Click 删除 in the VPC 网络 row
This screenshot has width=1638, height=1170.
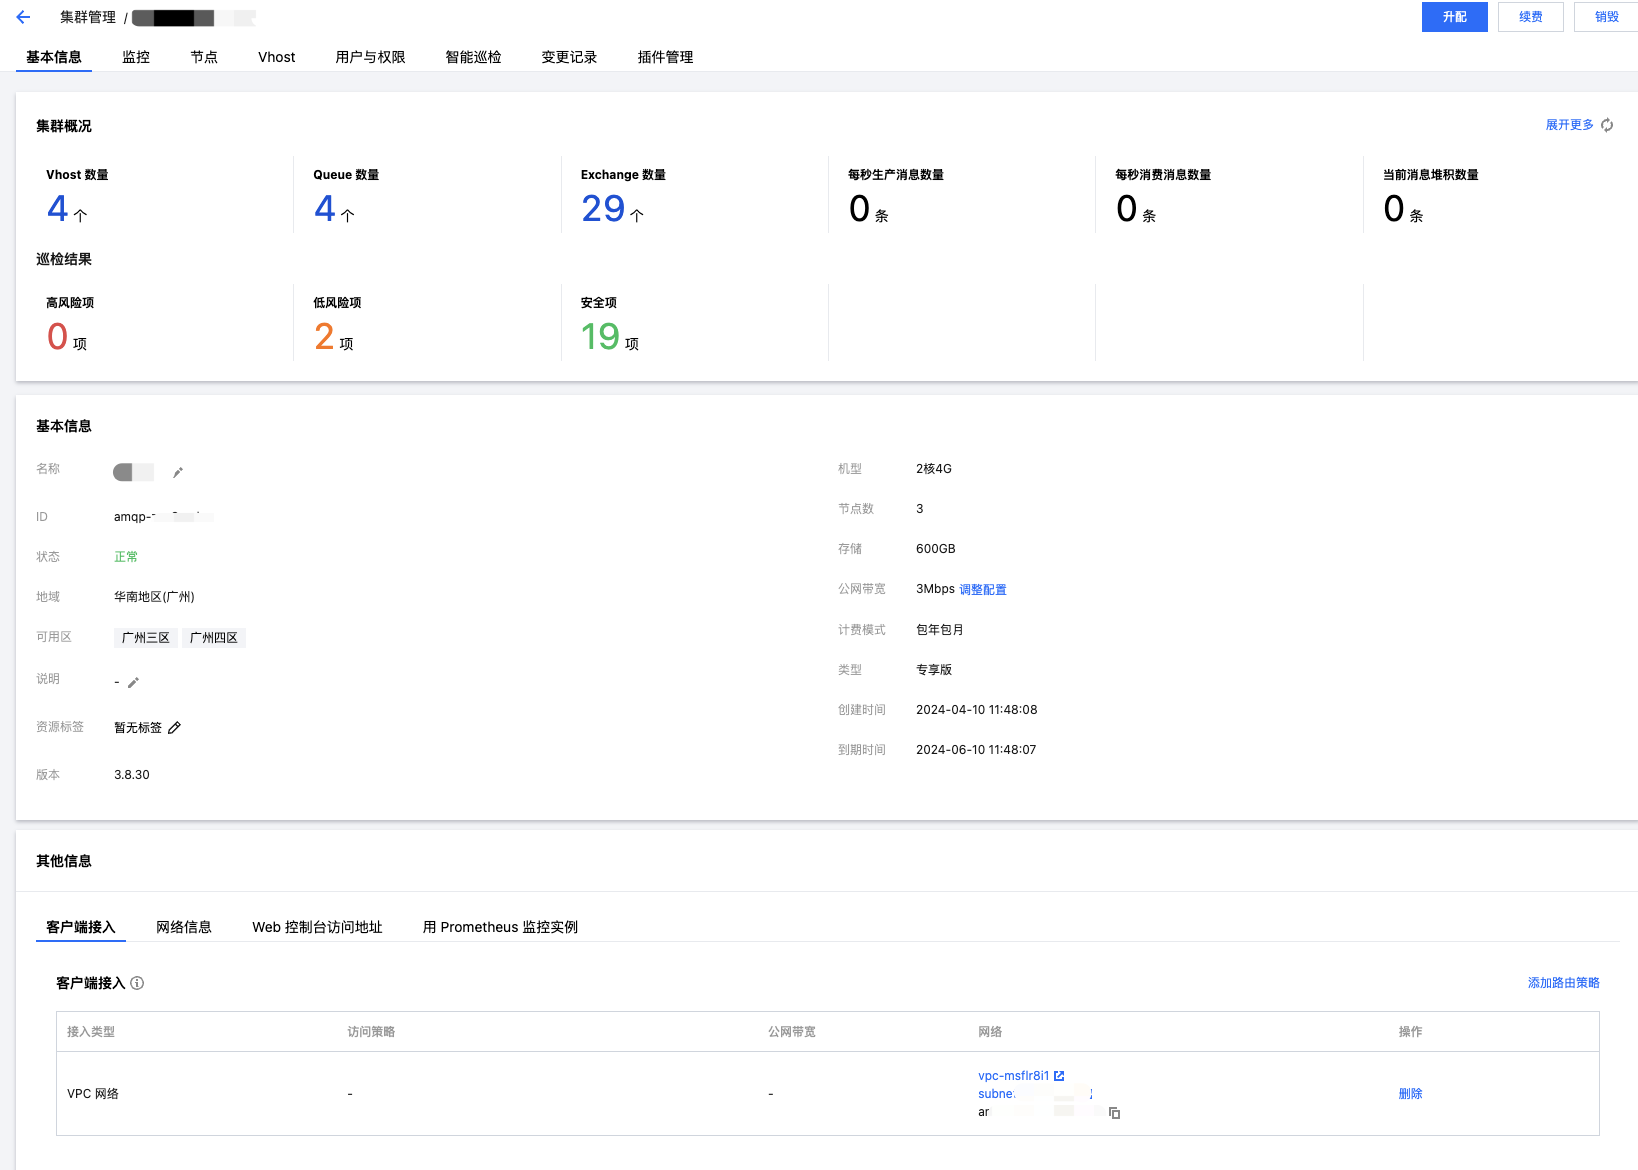1410,1094
